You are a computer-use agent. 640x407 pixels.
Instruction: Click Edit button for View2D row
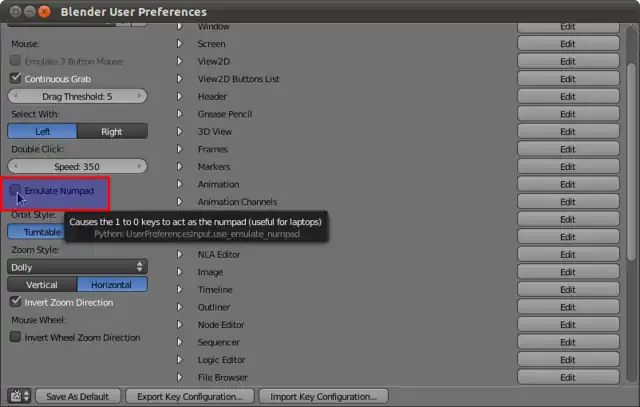point(568,61)
